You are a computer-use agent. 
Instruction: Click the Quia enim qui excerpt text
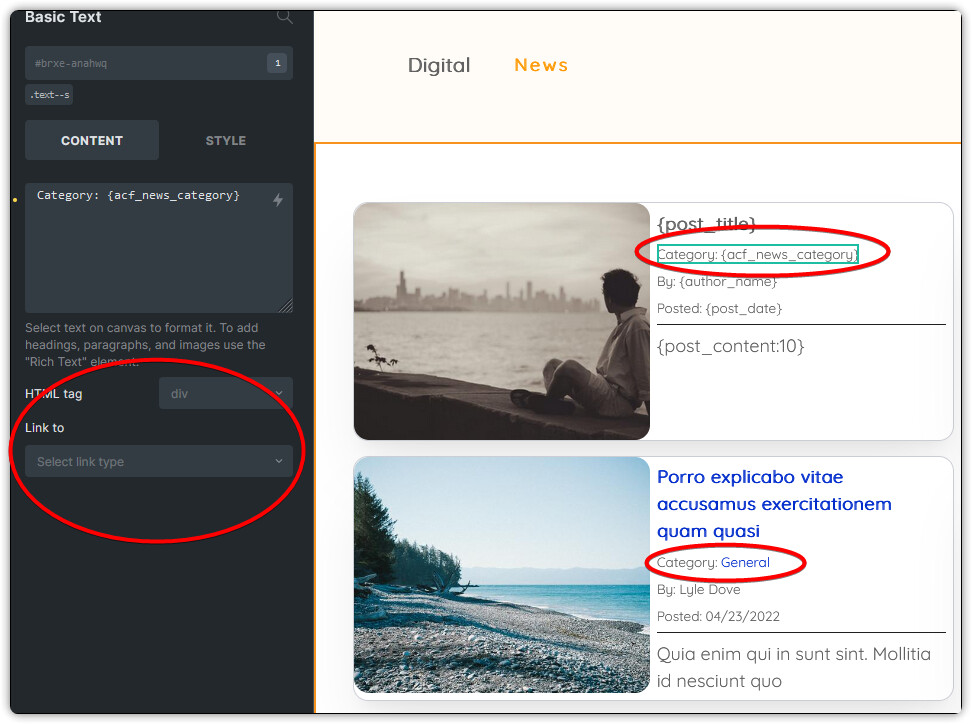pyautogui.click(x=793, y=667)
